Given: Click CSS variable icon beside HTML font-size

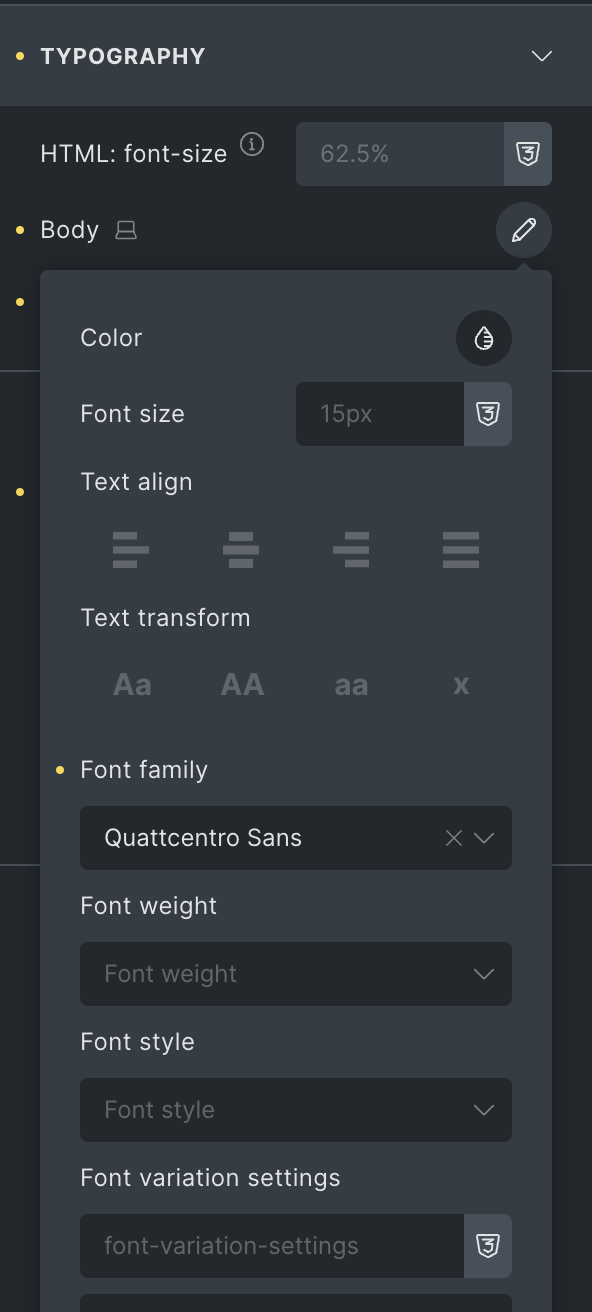Looking at the screenshot, I should (x=528, y=154).
